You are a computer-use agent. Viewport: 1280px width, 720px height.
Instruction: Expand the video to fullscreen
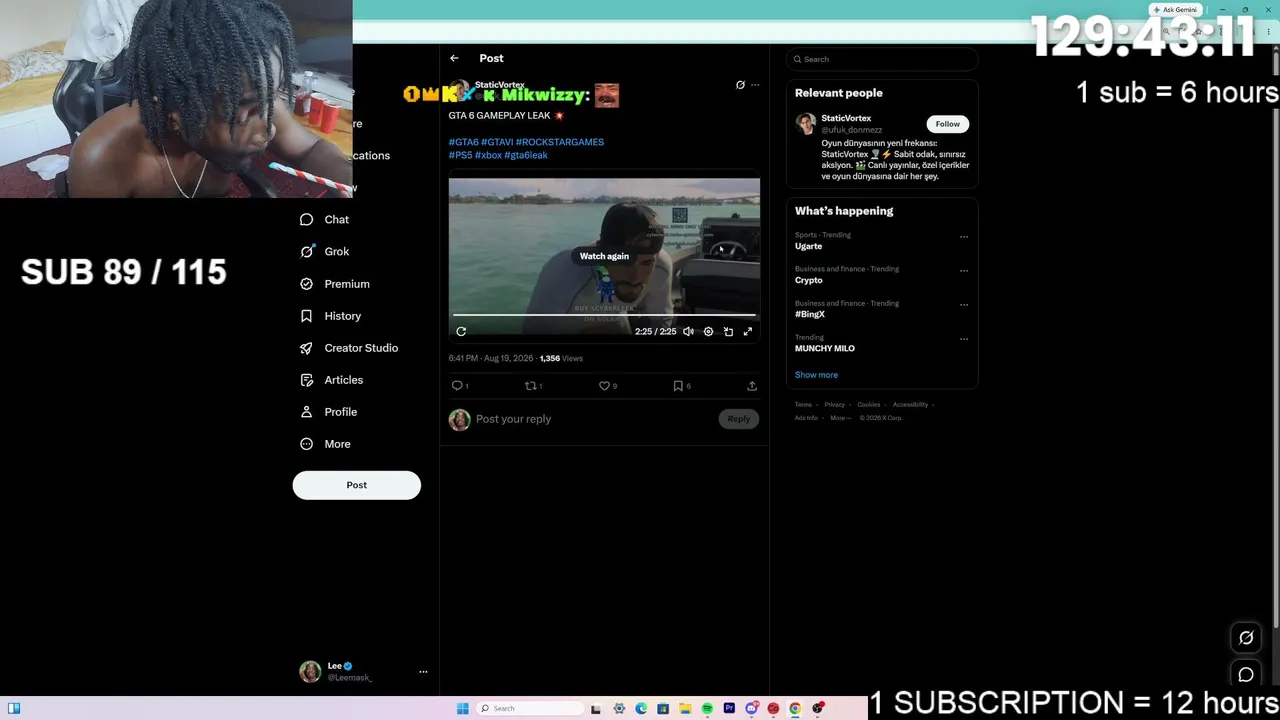(x=747, y=332)
